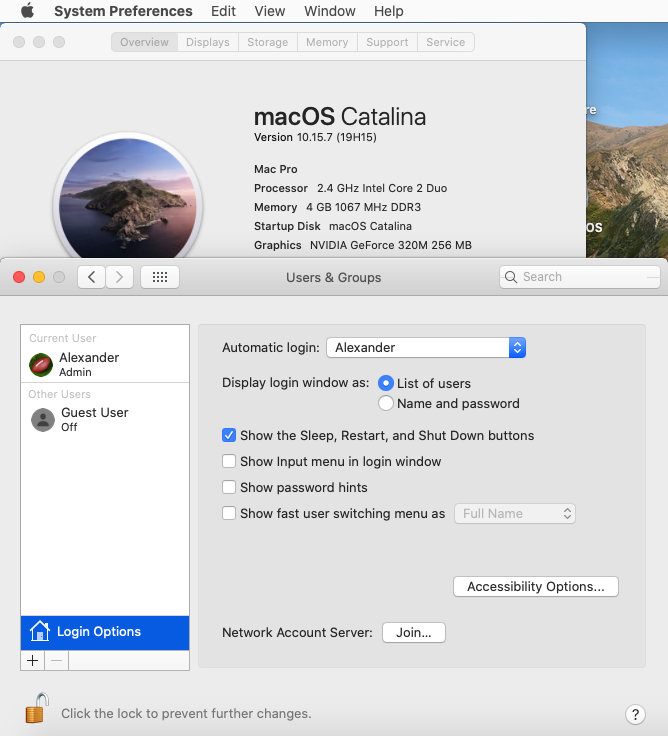Open the Help menu
The width and height of the screenshot is (668, 736).
(x=389, y=11)
